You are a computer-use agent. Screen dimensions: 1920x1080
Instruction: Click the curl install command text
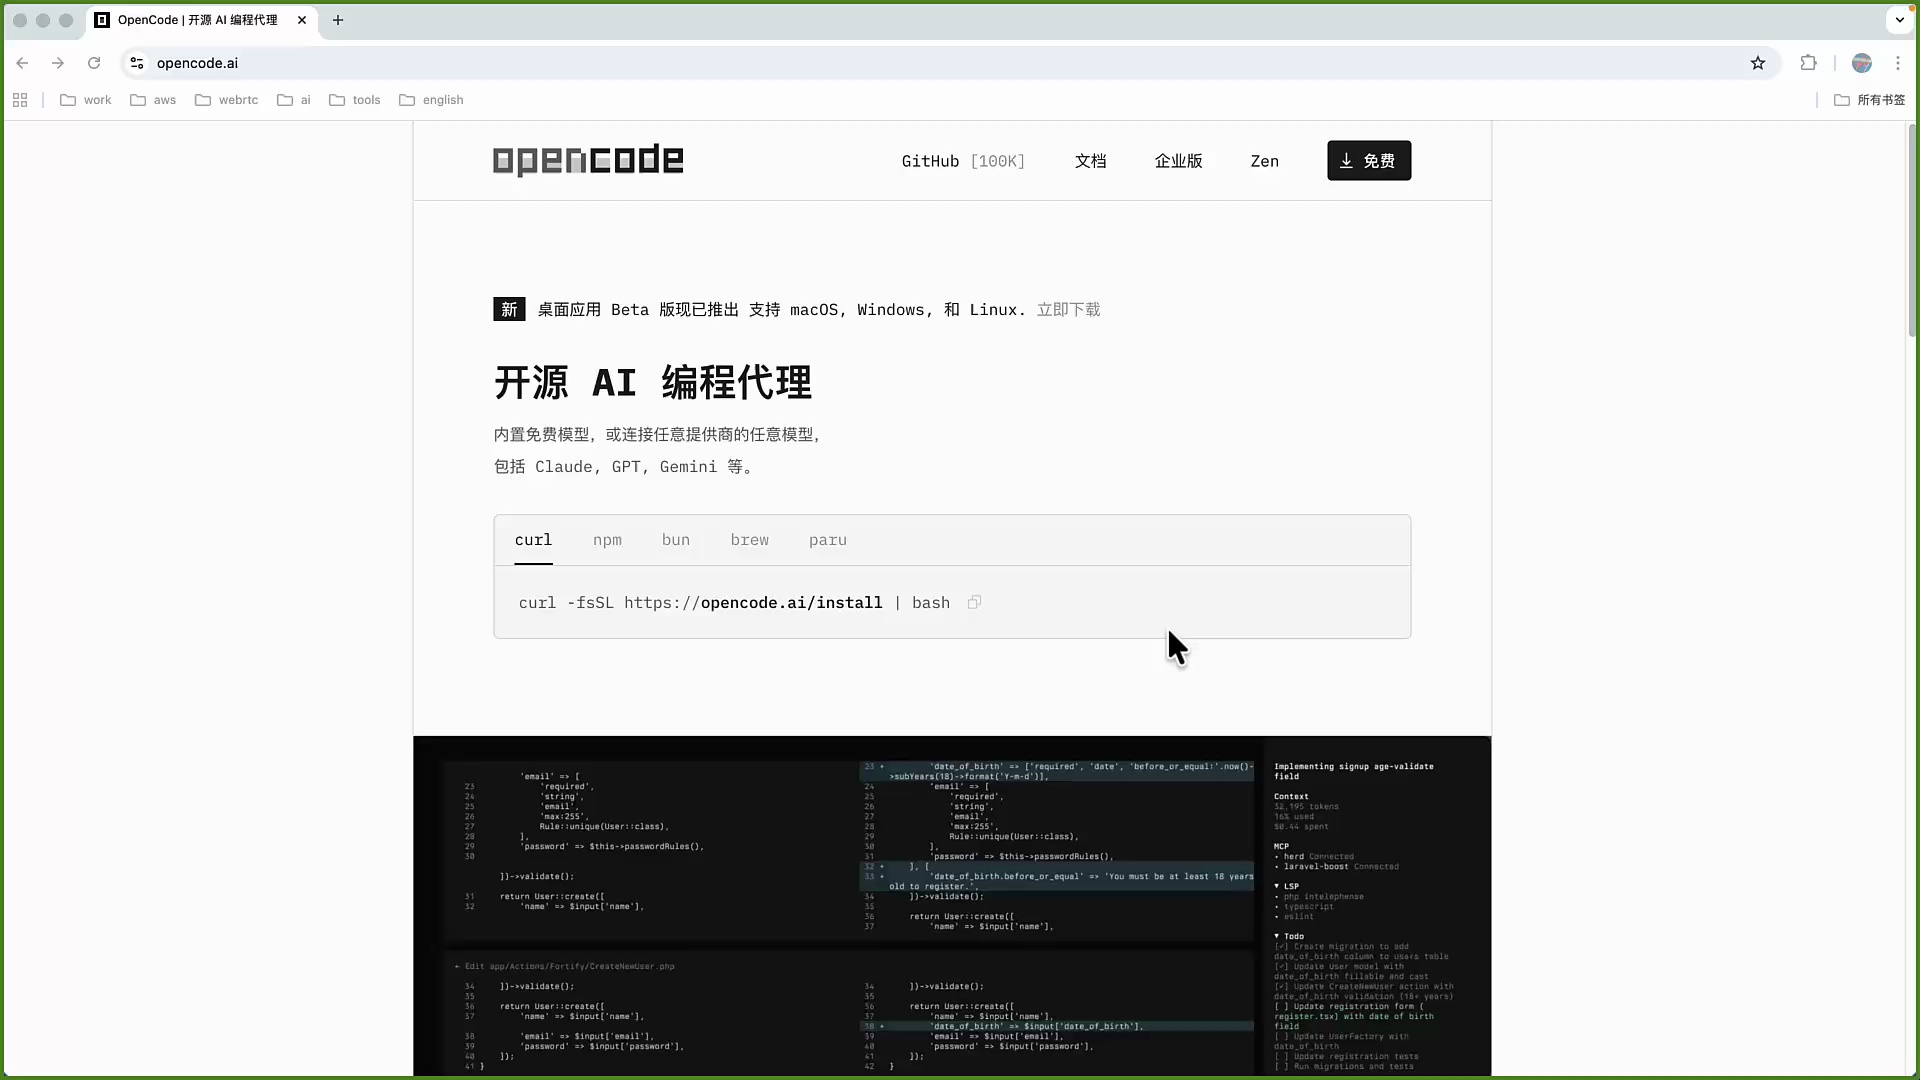734,603
